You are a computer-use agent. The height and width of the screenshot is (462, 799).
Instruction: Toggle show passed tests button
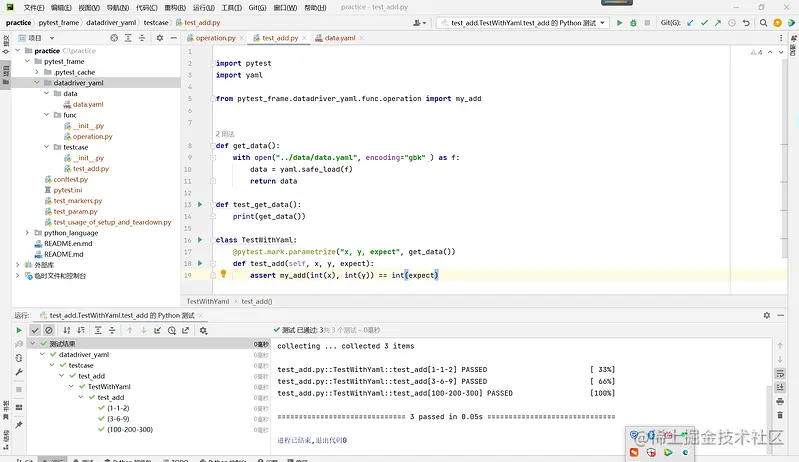click(35, 331)
